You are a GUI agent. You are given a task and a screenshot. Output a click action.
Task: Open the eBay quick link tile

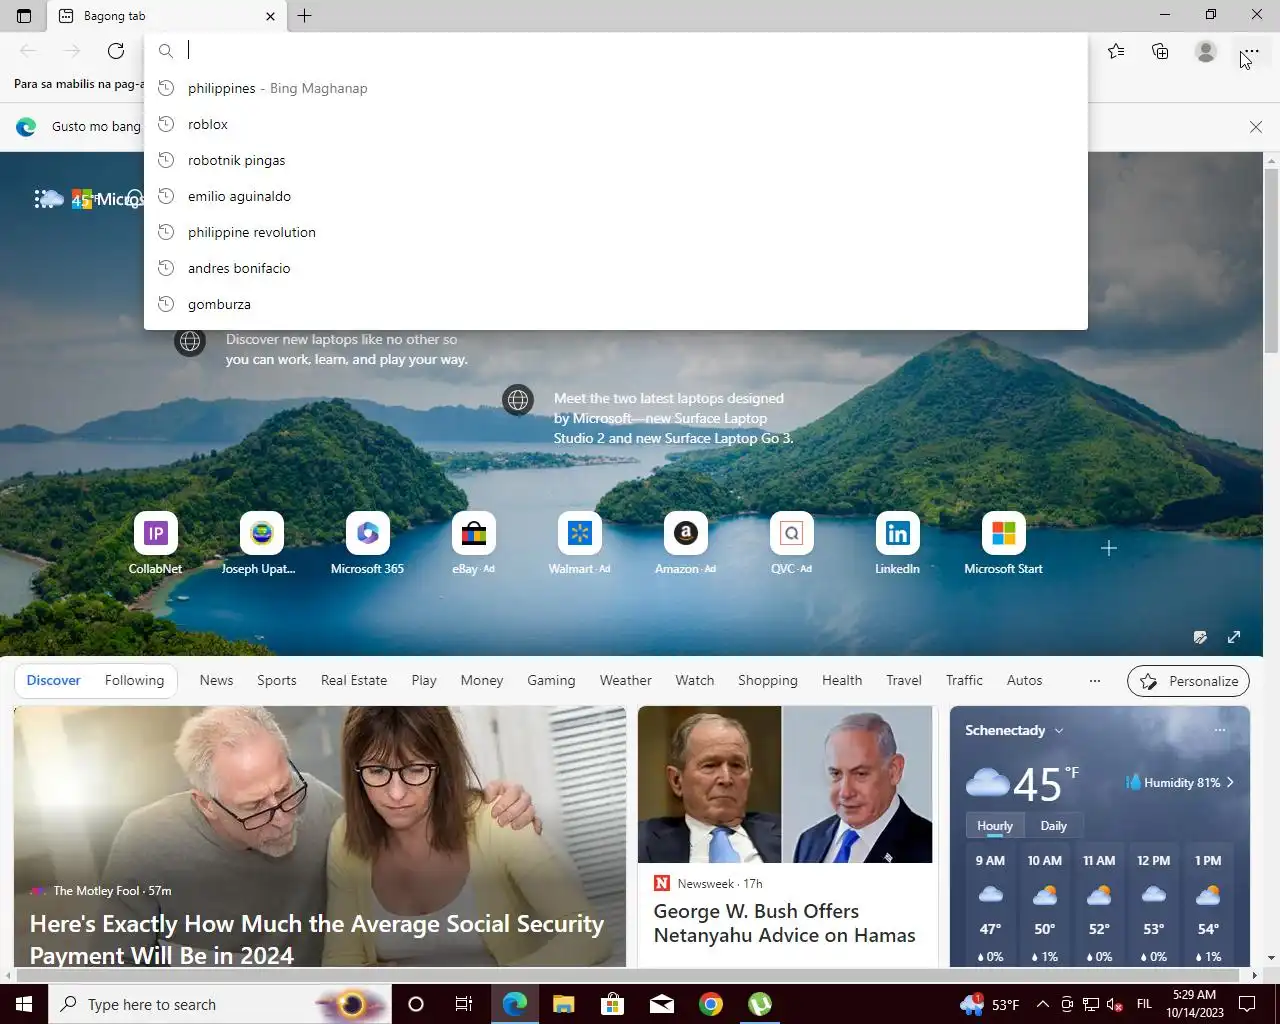point(473,544)
